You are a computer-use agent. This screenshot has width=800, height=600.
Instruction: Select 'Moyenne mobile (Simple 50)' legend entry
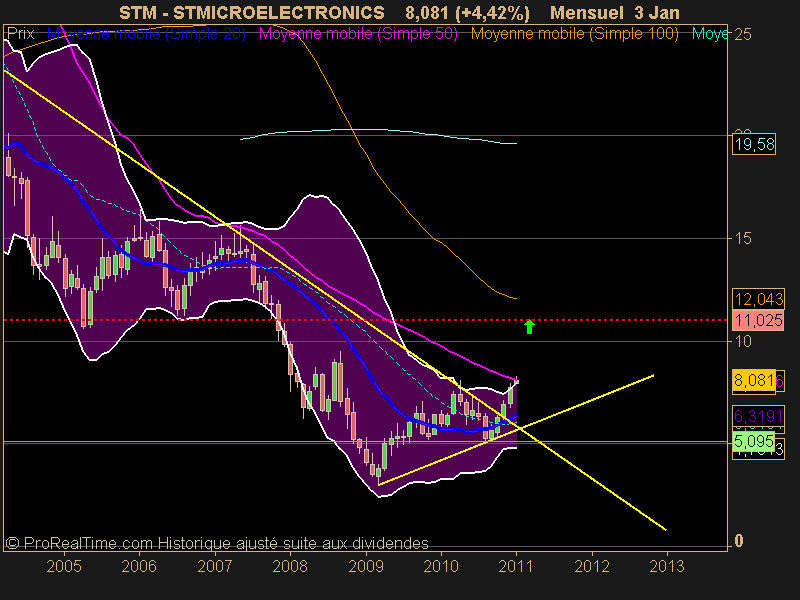358,34
